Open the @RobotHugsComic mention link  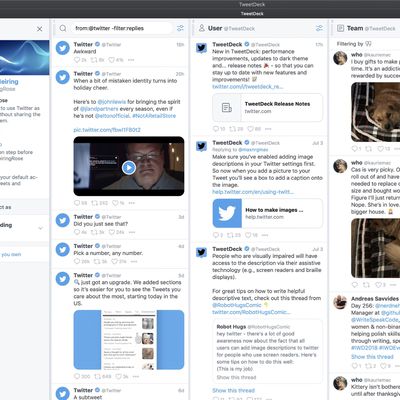tap(237, 305)
